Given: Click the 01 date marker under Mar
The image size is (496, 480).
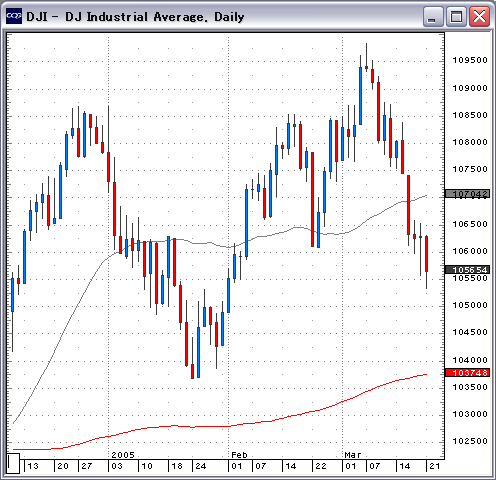Looking at the screenshot, I should pos(351,466).
